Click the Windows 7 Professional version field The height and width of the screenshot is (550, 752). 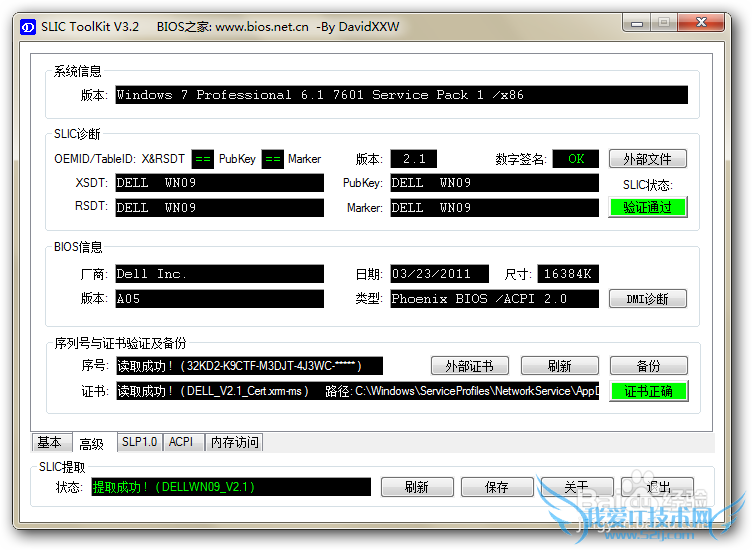[x=401, y=95]
